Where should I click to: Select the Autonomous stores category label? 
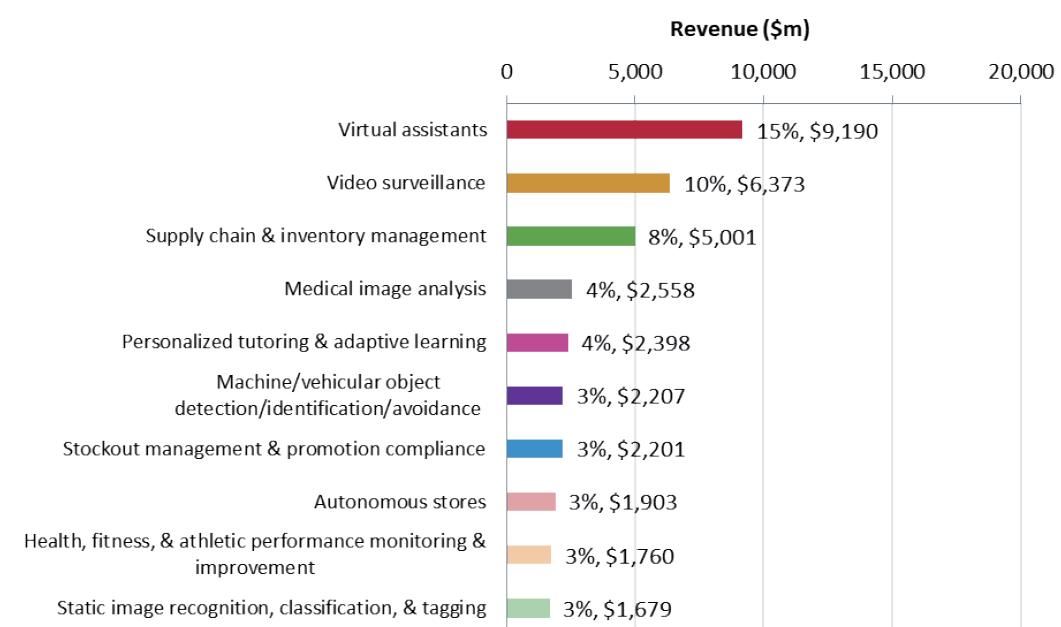point(400,502)
